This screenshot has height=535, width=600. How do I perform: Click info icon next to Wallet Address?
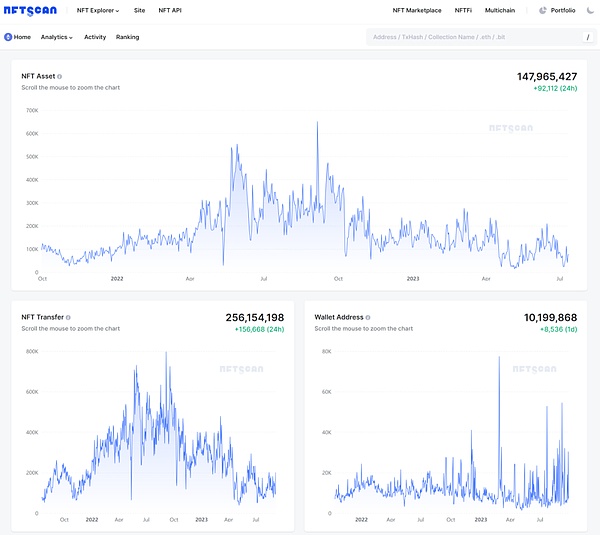pos(368,317)
